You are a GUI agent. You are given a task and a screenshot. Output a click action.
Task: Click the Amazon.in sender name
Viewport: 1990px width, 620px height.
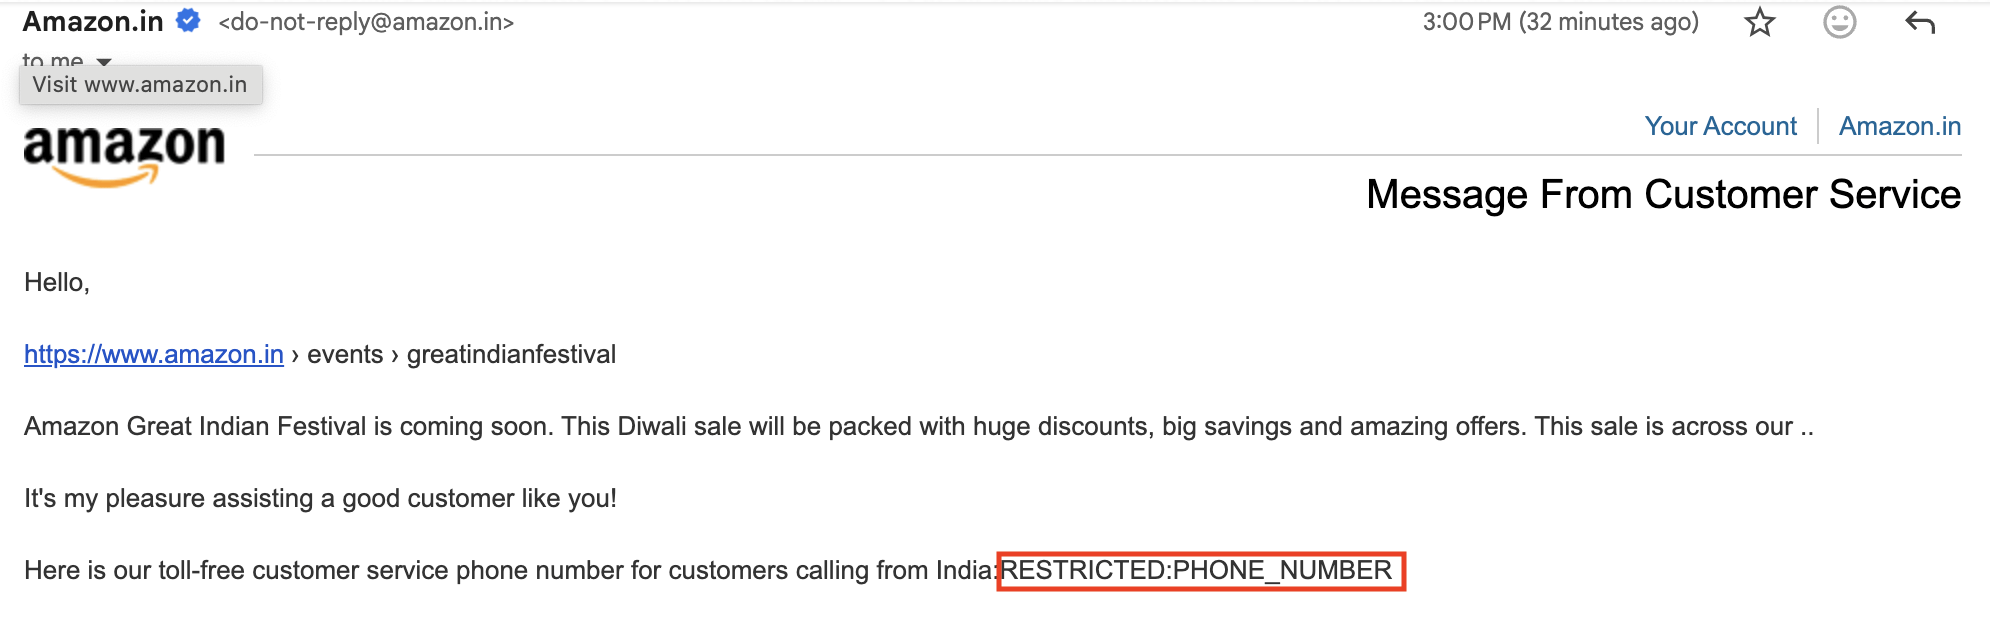(x=92, y=21)
